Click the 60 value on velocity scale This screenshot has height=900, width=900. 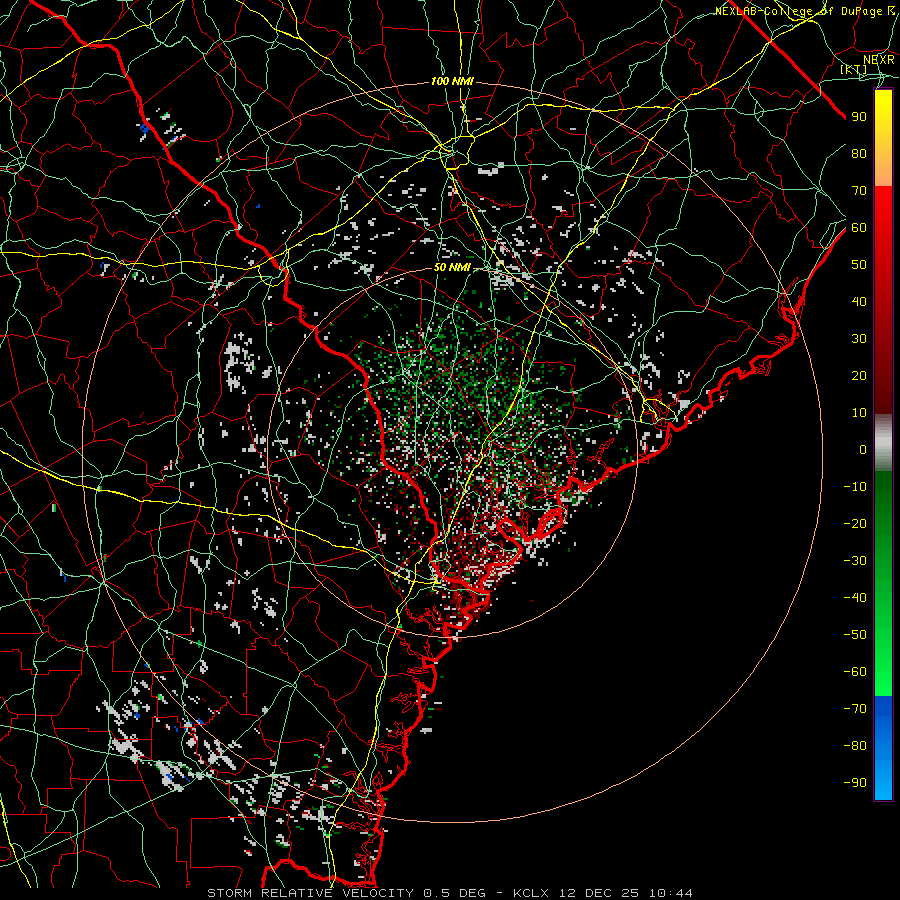point(859,228)
